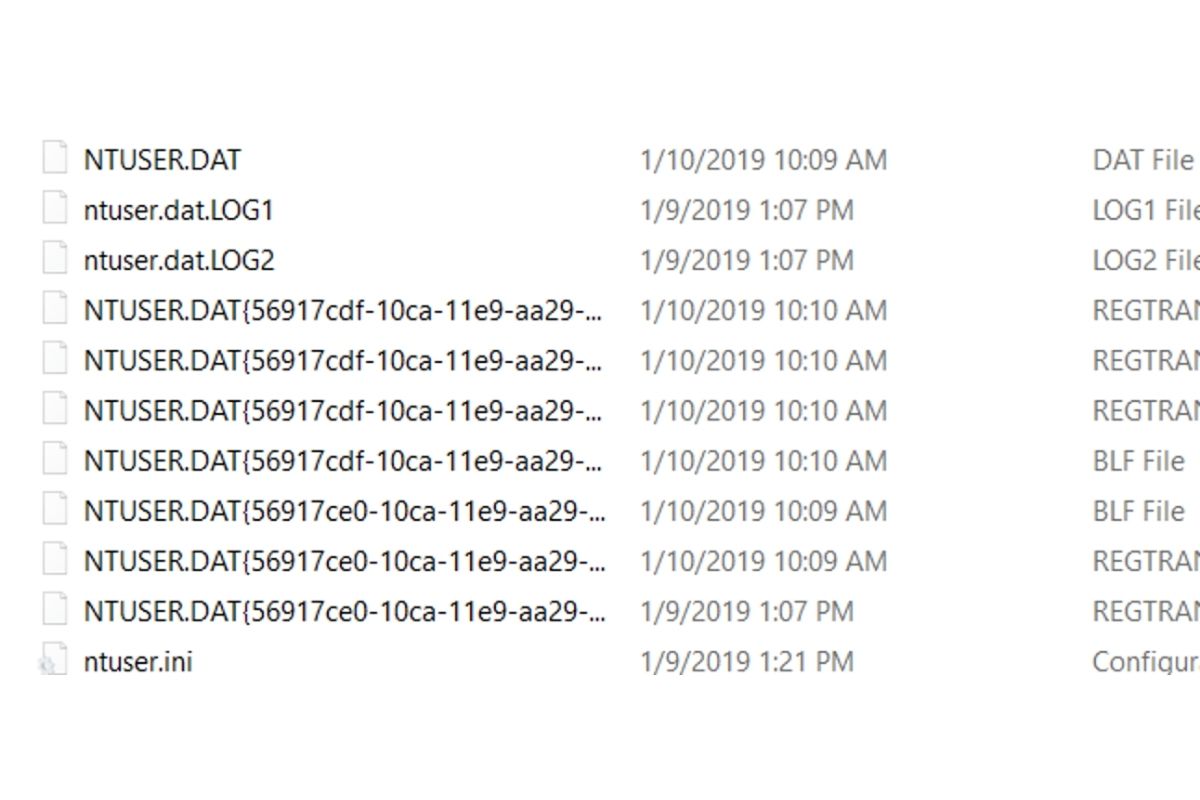Viewport: 1200px width, 800px height.
Task: Click the 1/9/2019 1:21 PM date entry
Action: (747, 660)
